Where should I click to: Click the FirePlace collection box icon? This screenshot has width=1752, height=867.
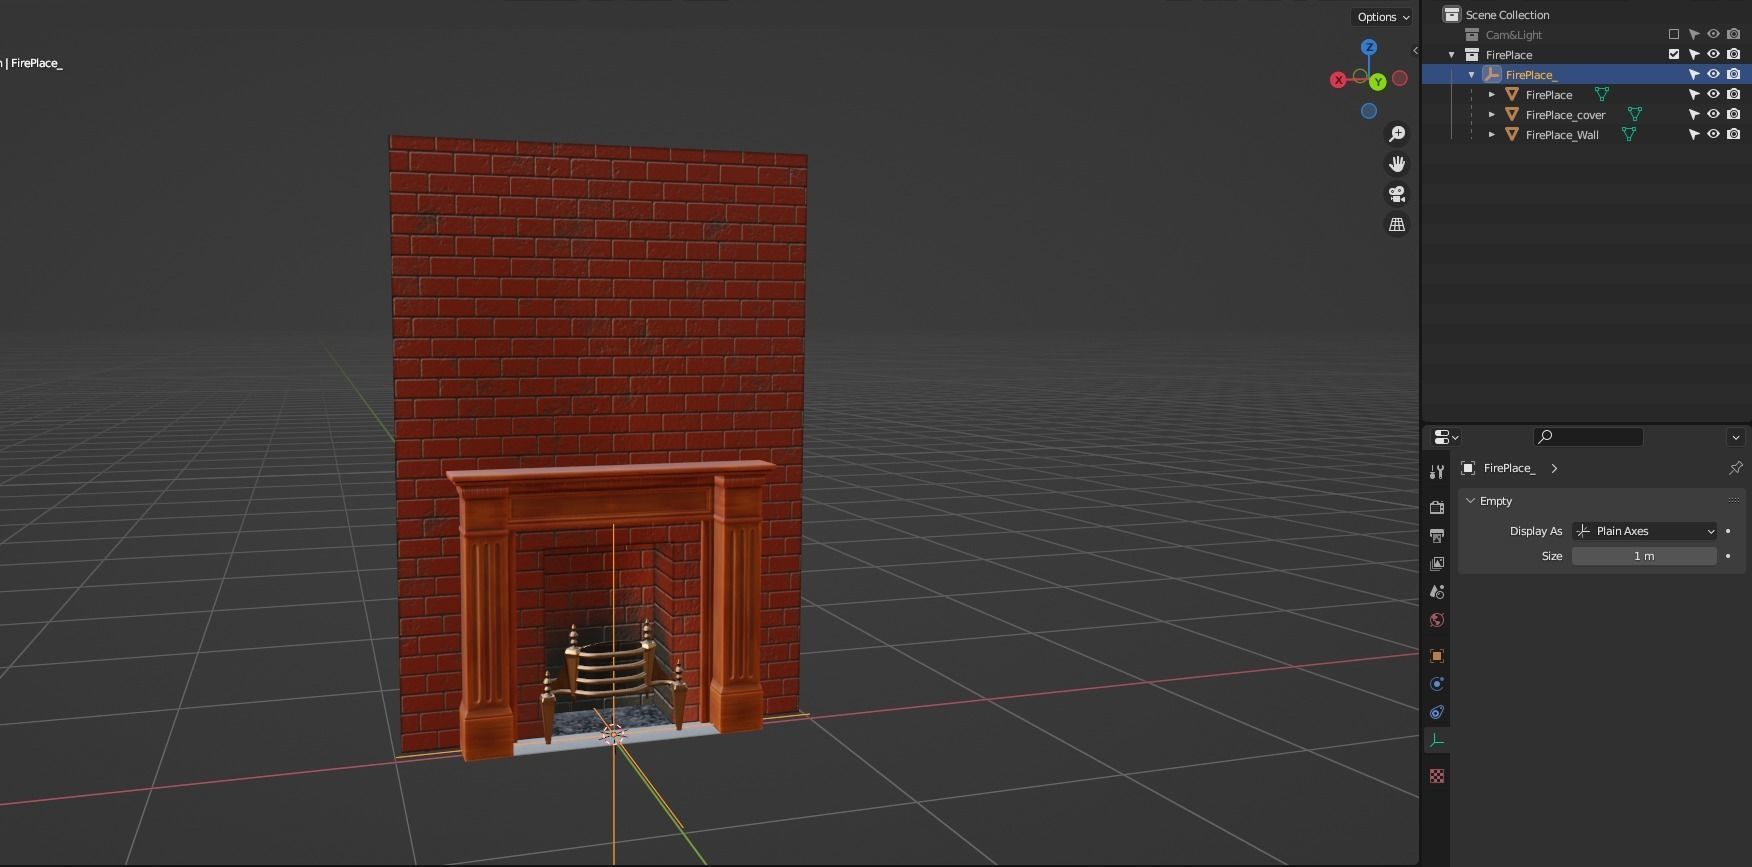click(x=1472, y=54)
